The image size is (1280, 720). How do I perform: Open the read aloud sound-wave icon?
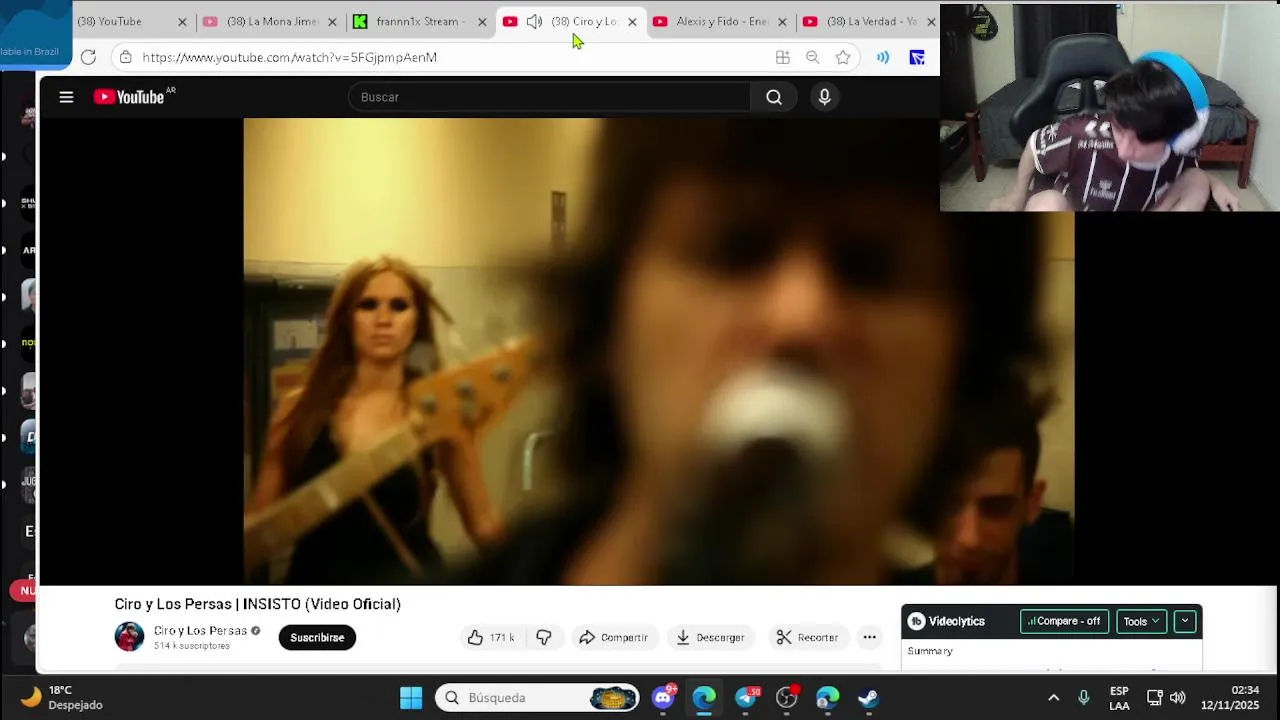pos(883,57)
